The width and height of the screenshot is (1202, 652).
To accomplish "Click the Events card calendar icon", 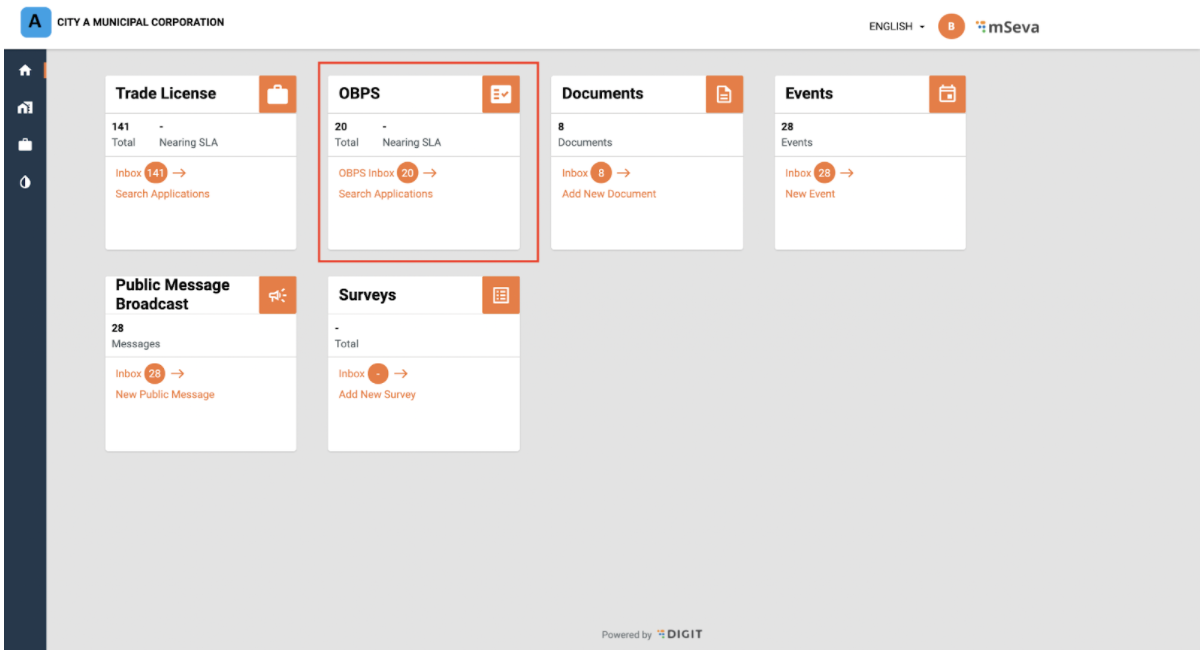I will [947, 94].
